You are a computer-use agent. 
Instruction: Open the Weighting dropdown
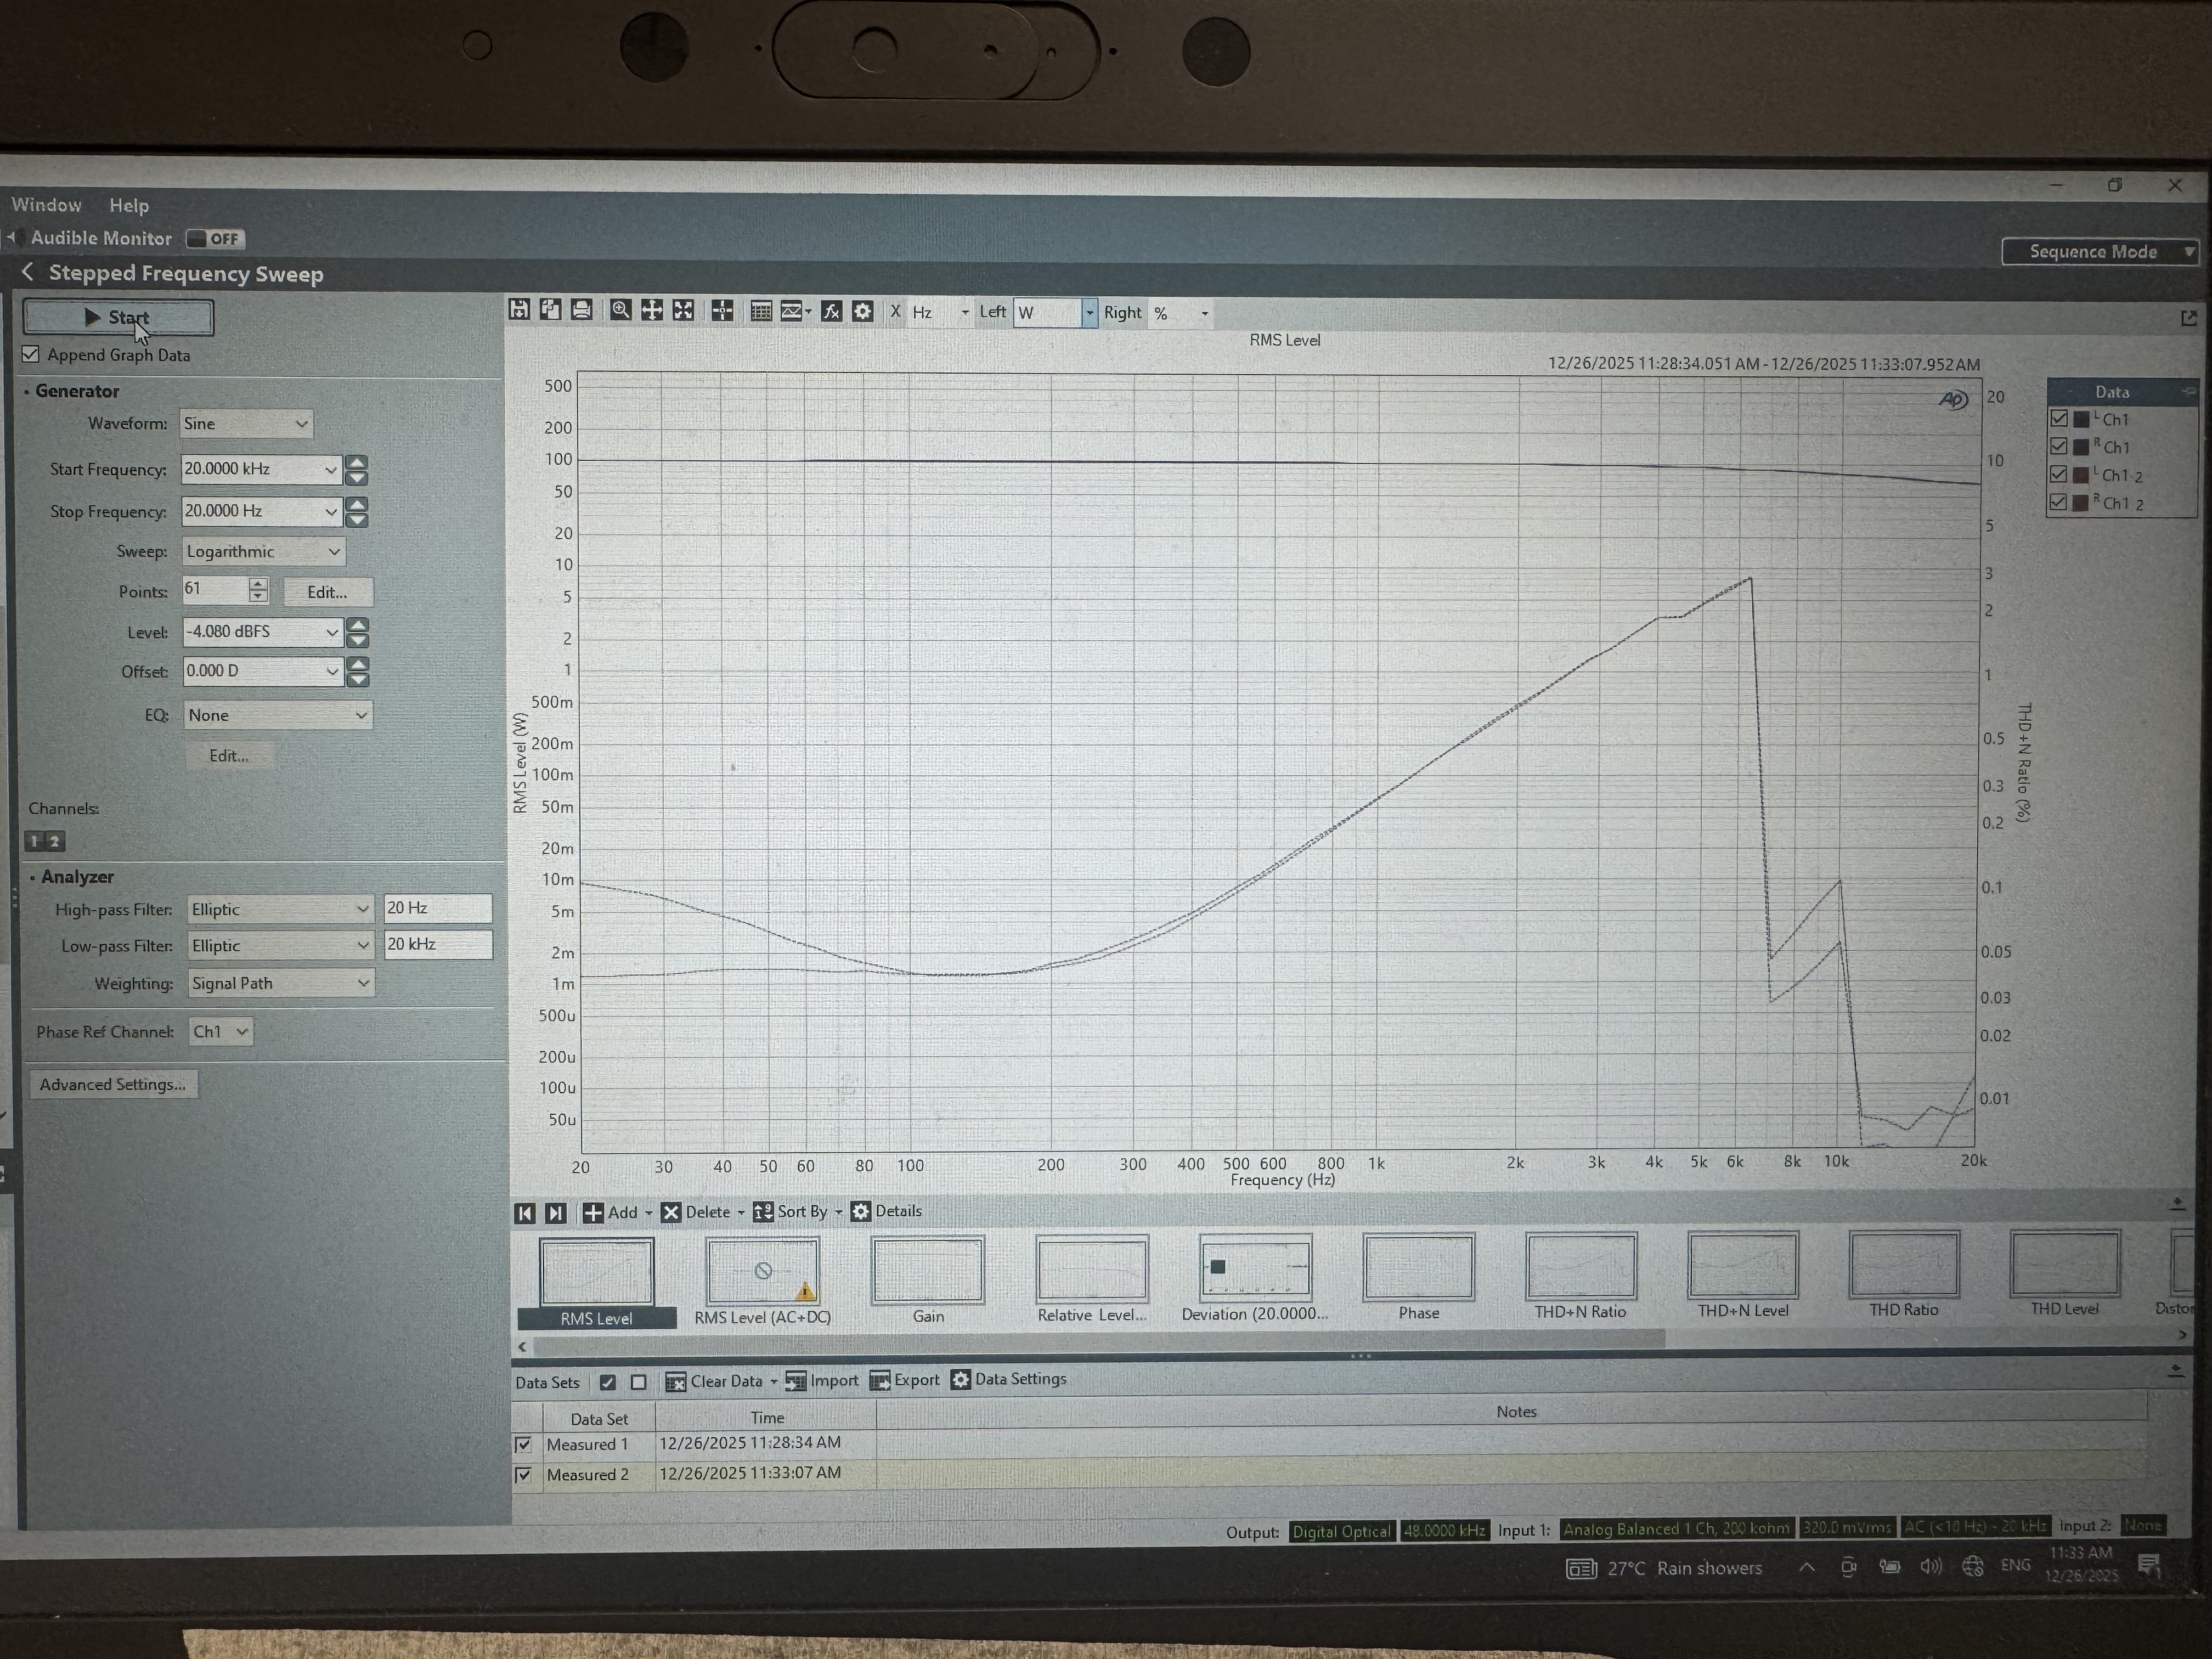(x=280, y=983)
